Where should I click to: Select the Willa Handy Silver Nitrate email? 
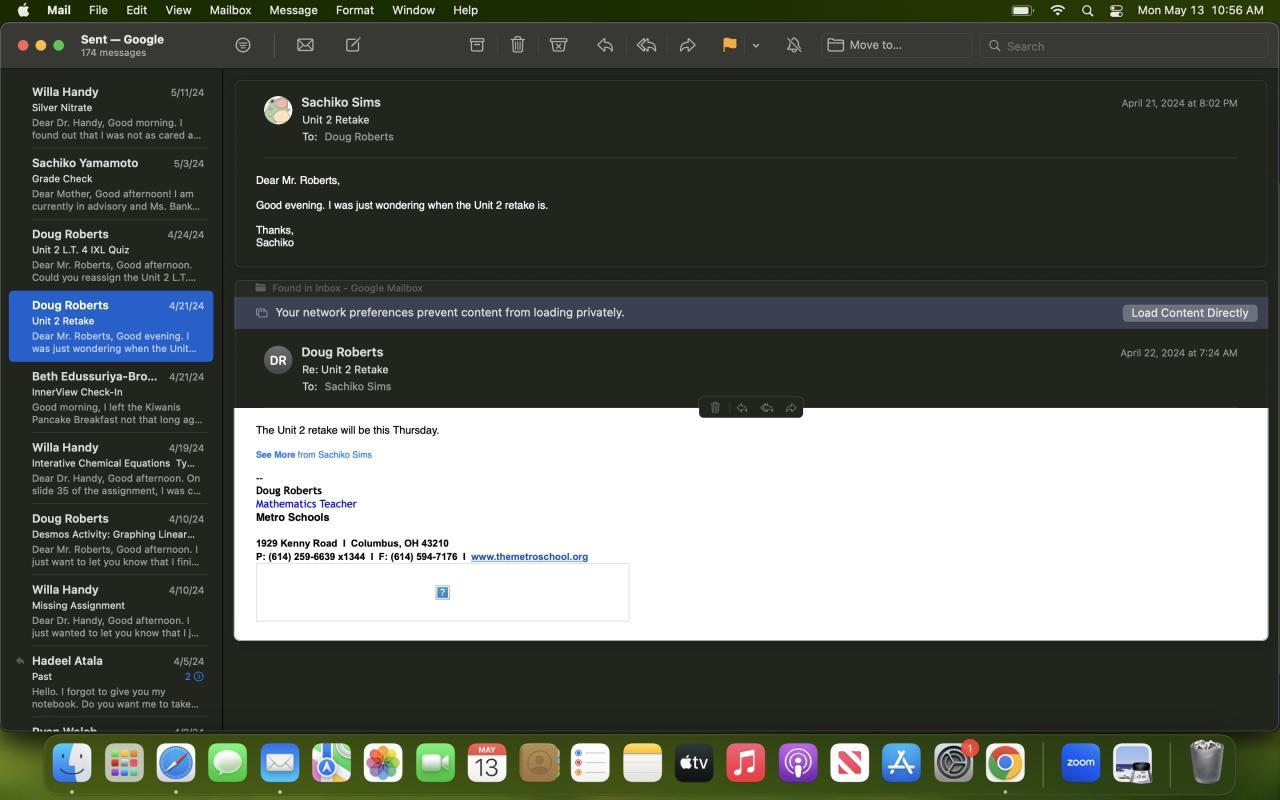[111, 113]
